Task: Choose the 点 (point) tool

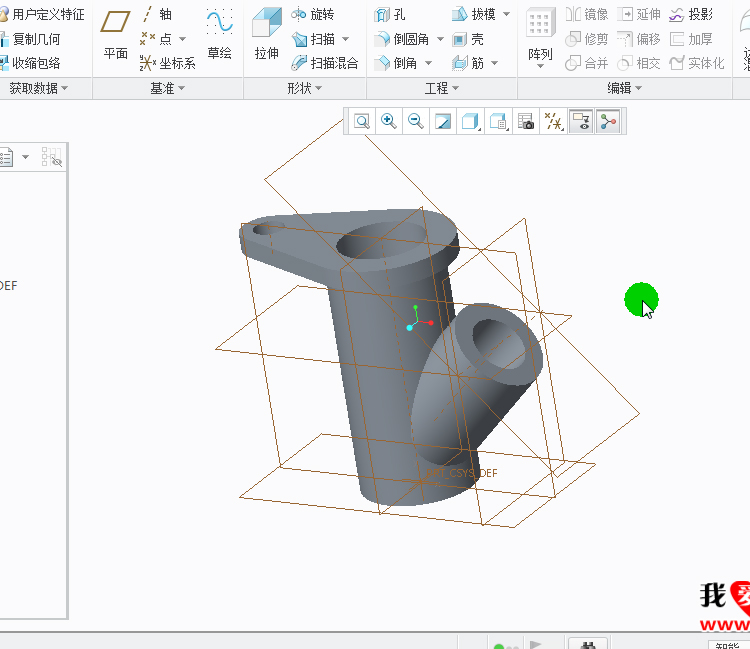Action: pos(156,39)
